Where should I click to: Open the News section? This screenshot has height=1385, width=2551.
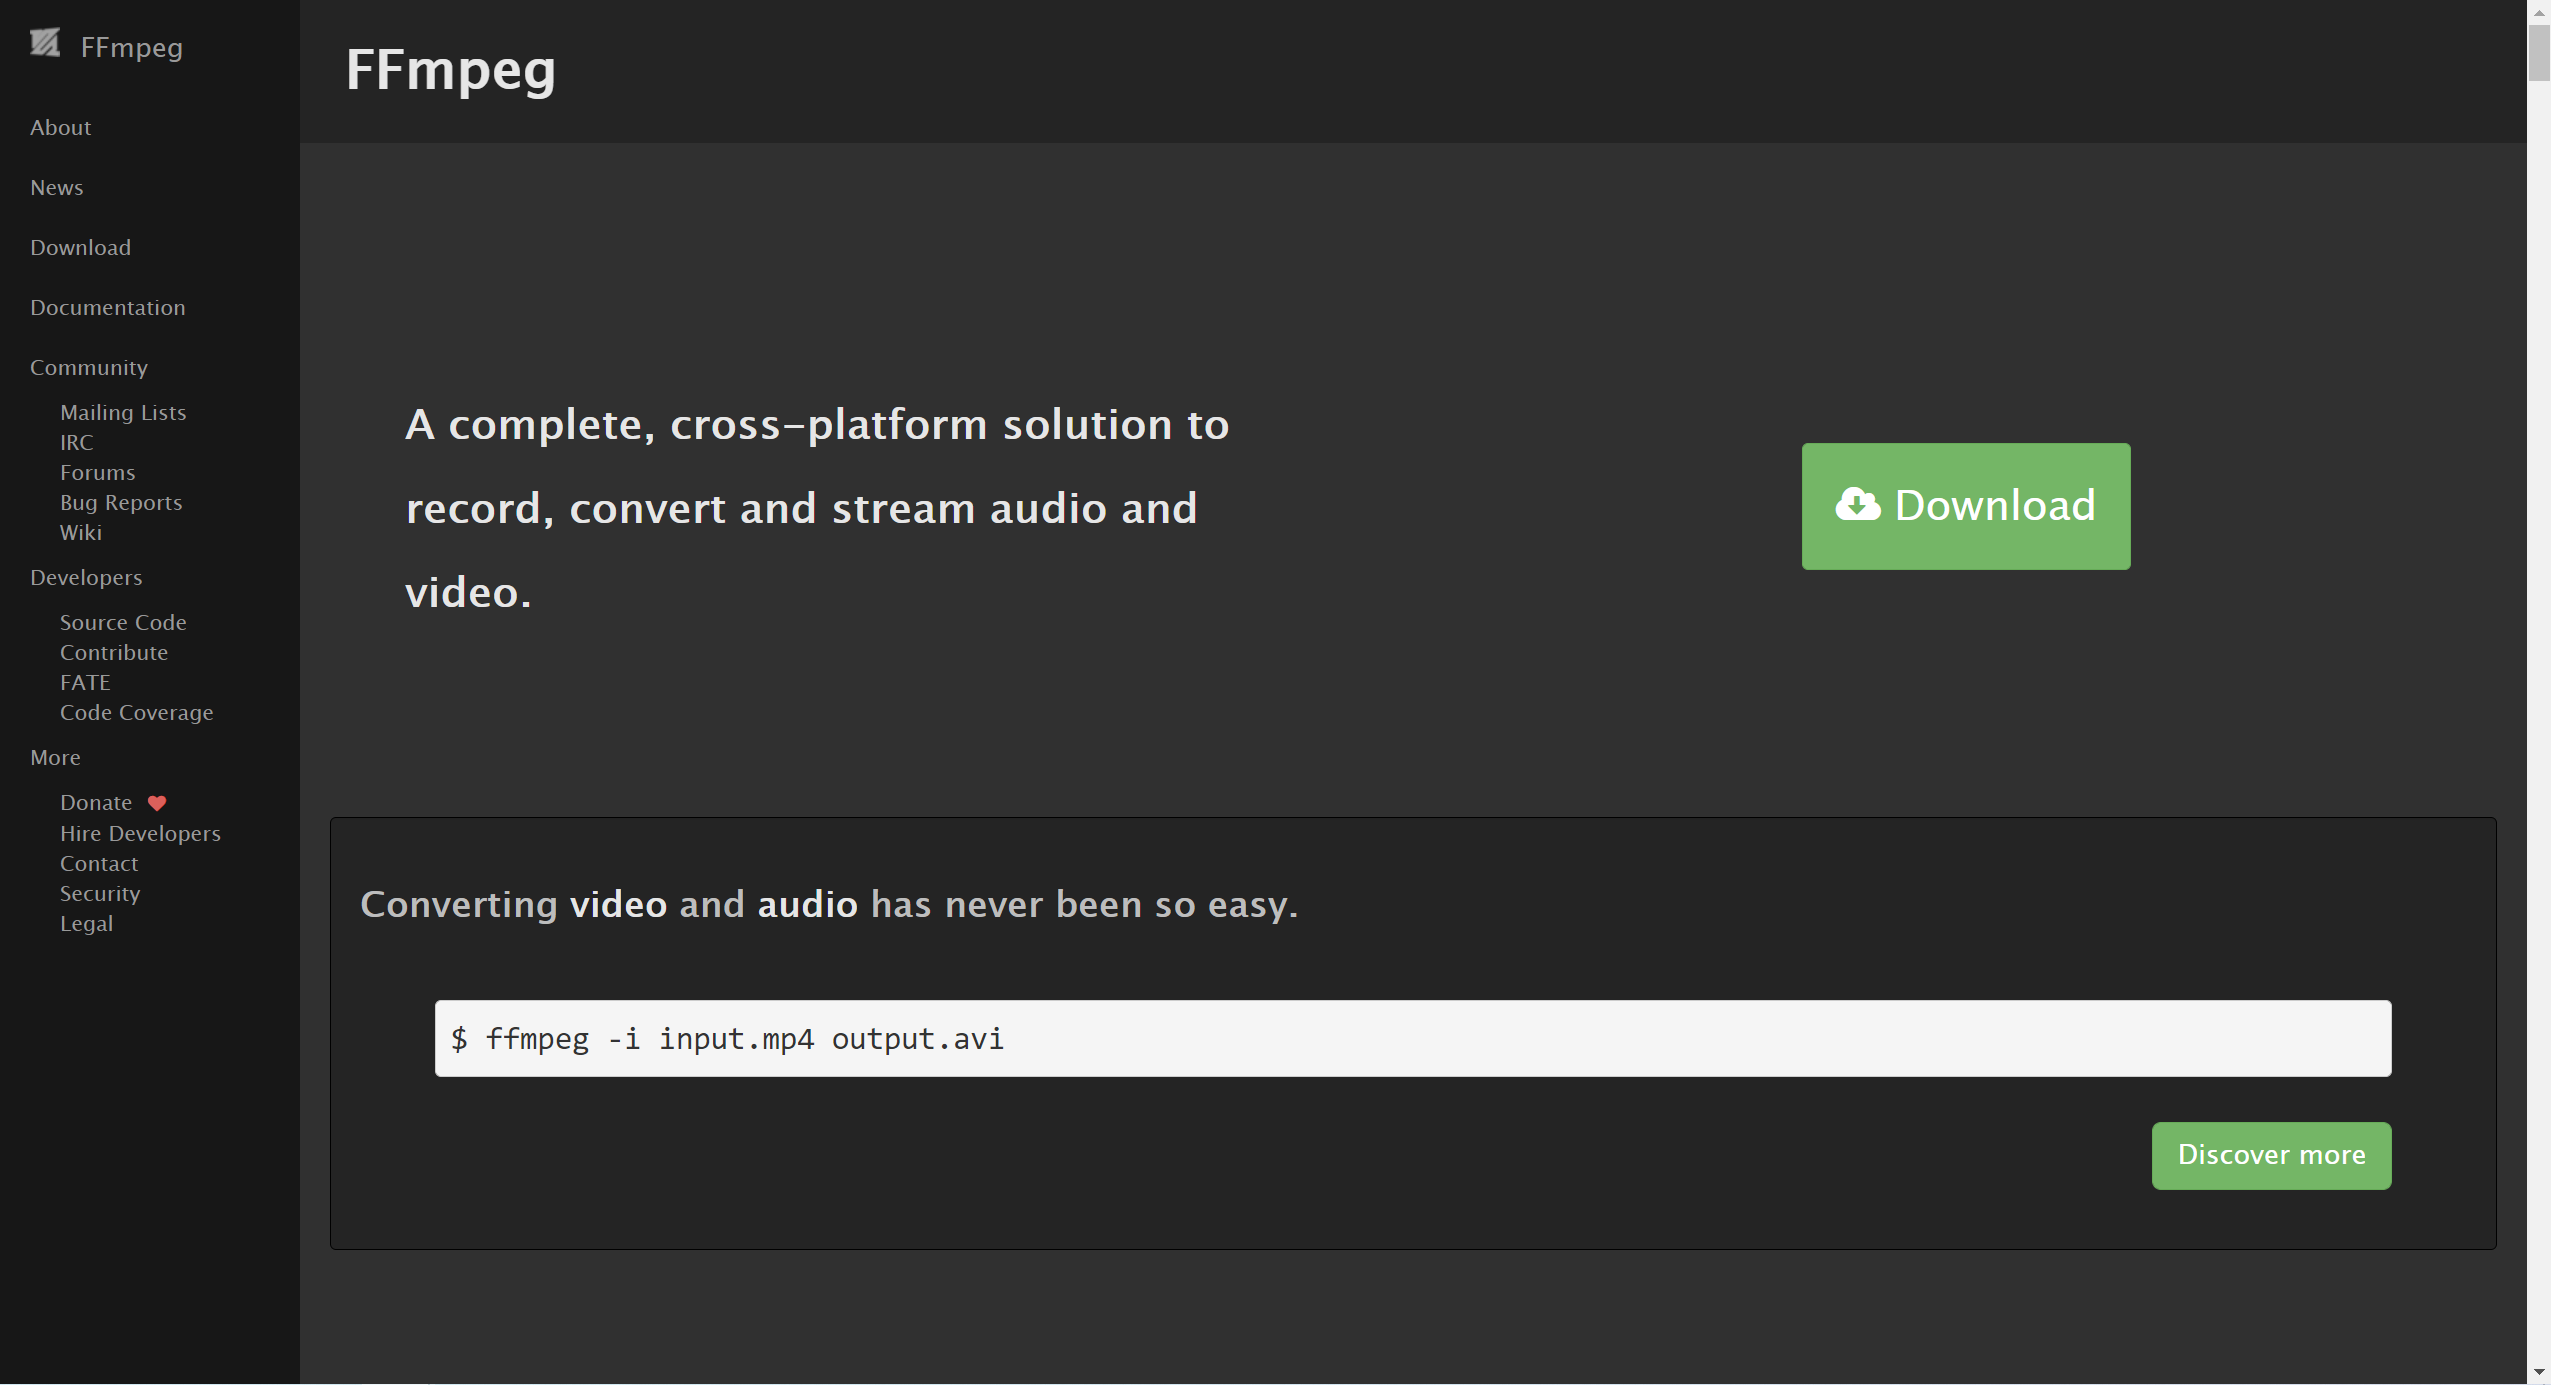pyautogui.click(x=56, y=188)
